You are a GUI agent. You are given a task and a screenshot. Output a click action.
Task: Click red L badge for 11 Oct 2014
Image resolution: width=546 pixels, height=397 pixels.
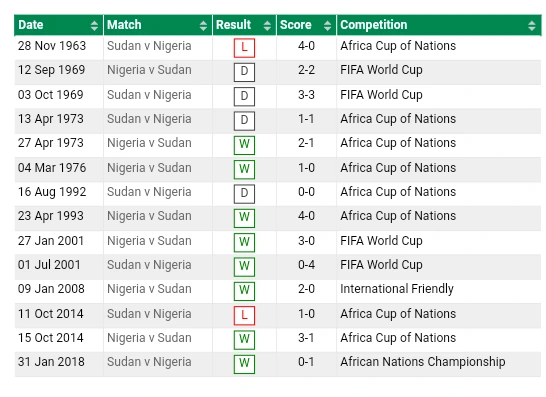point(244,316)
